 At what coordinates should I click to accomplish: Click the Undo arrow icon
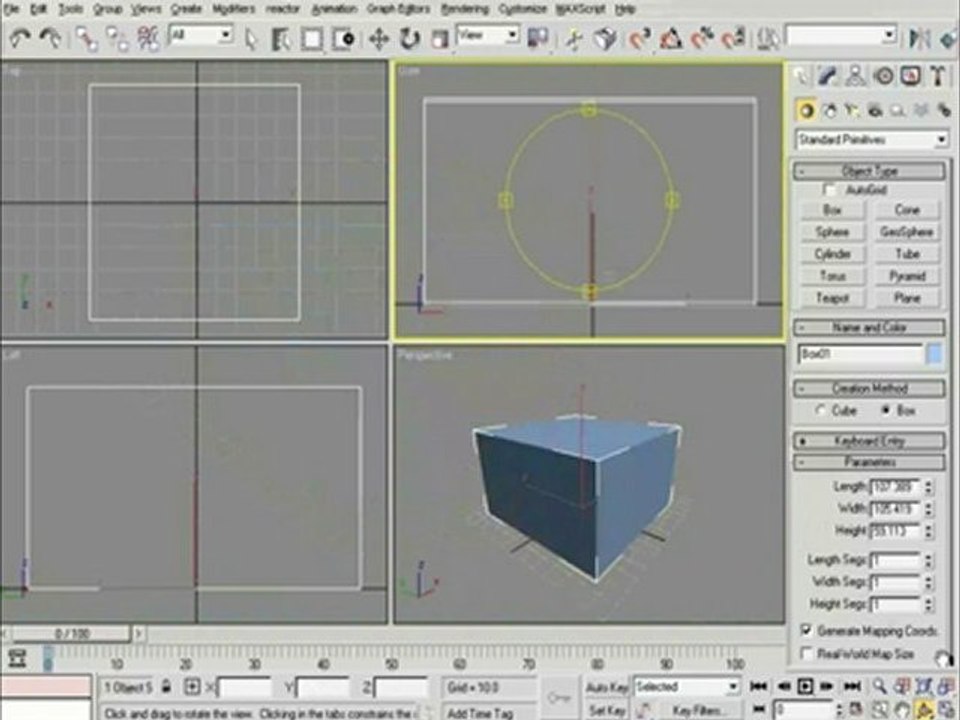coord(20,39)
